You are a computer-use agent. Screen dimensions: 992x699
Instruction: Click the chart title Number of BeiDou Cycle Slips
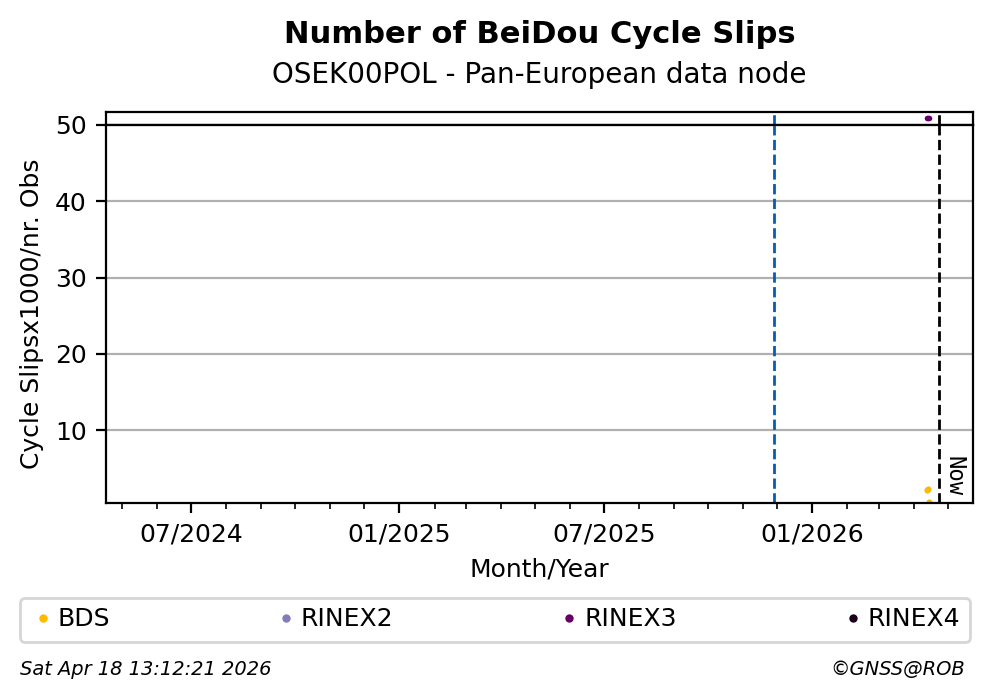(539, 33)
